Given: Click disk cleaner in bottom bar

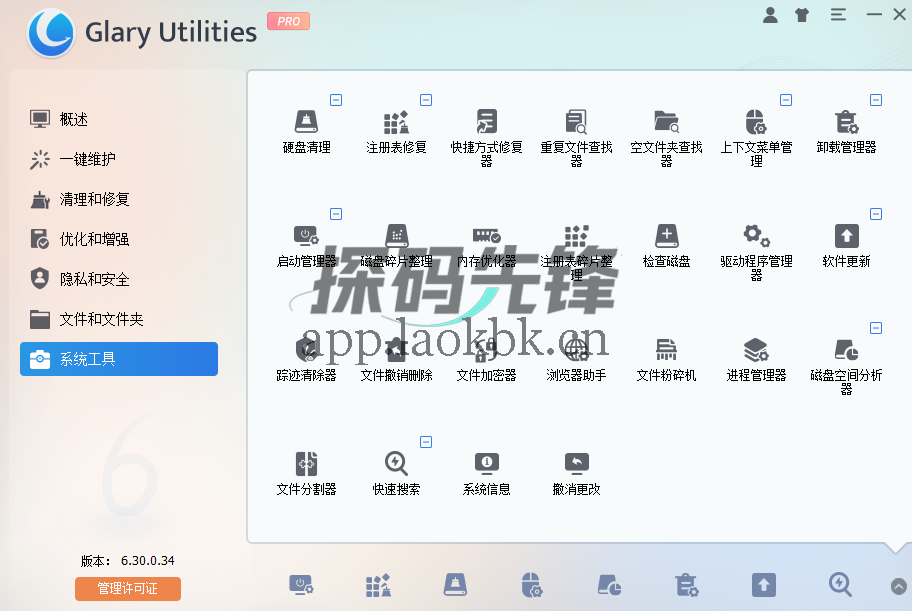Looking at the screenshot, I should coord(455,585).
